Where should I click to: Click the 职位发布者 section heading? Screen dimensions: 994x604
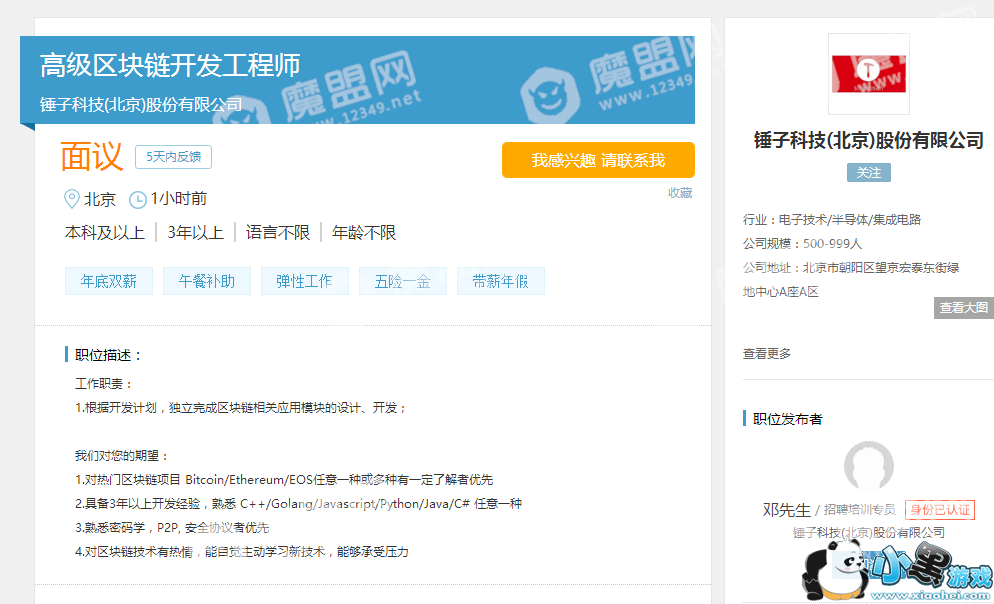click(x=787, y=419)
